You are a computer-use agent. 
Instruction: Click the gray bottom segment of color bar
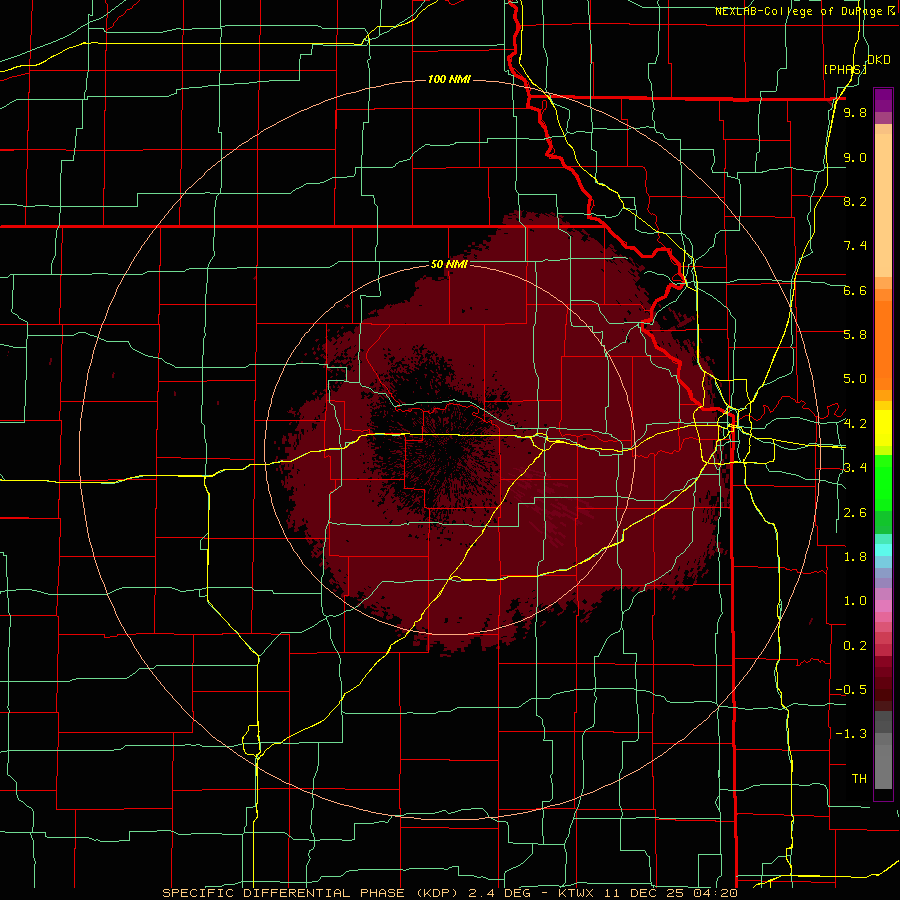coord(883,763)
